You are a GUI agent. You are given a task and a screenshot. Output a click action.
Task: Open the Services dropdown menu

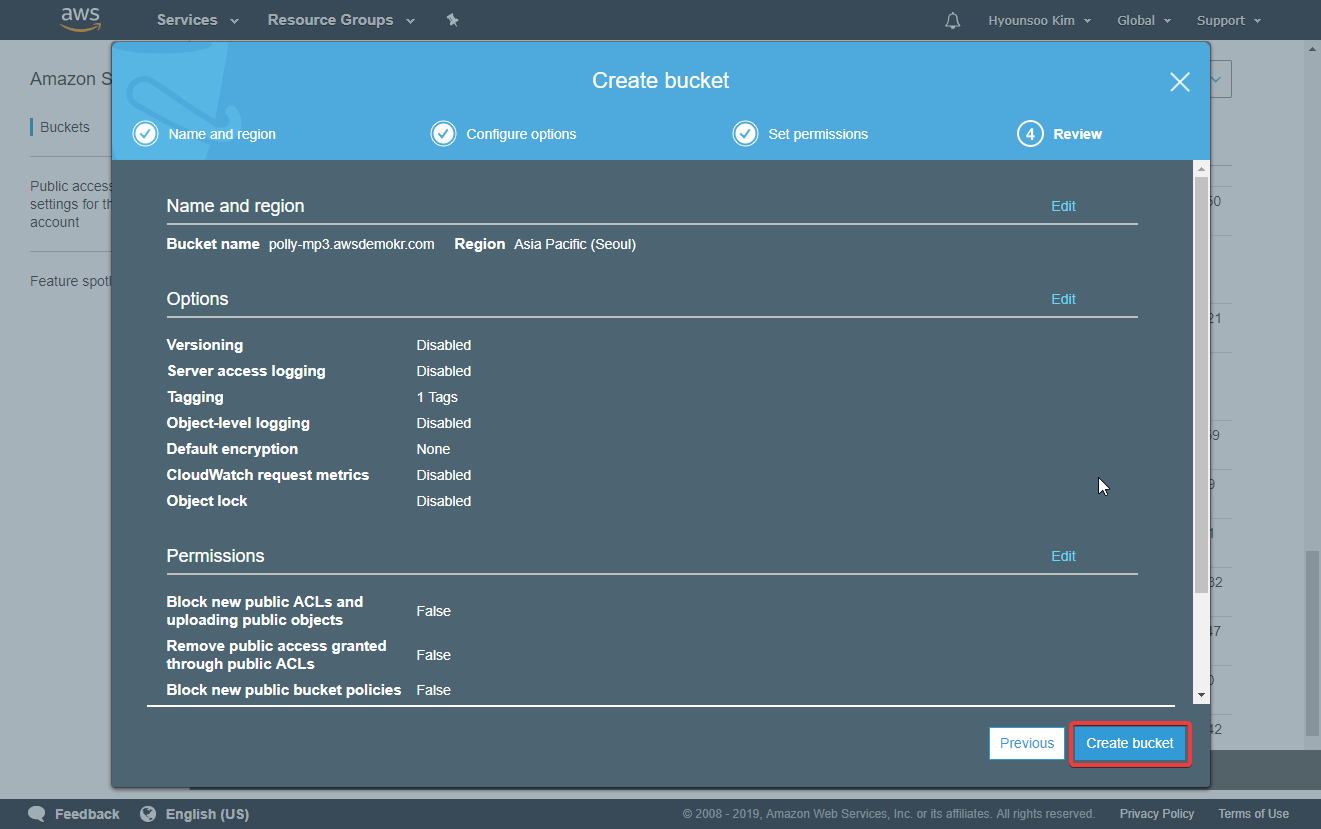click(x=198, y=20)
